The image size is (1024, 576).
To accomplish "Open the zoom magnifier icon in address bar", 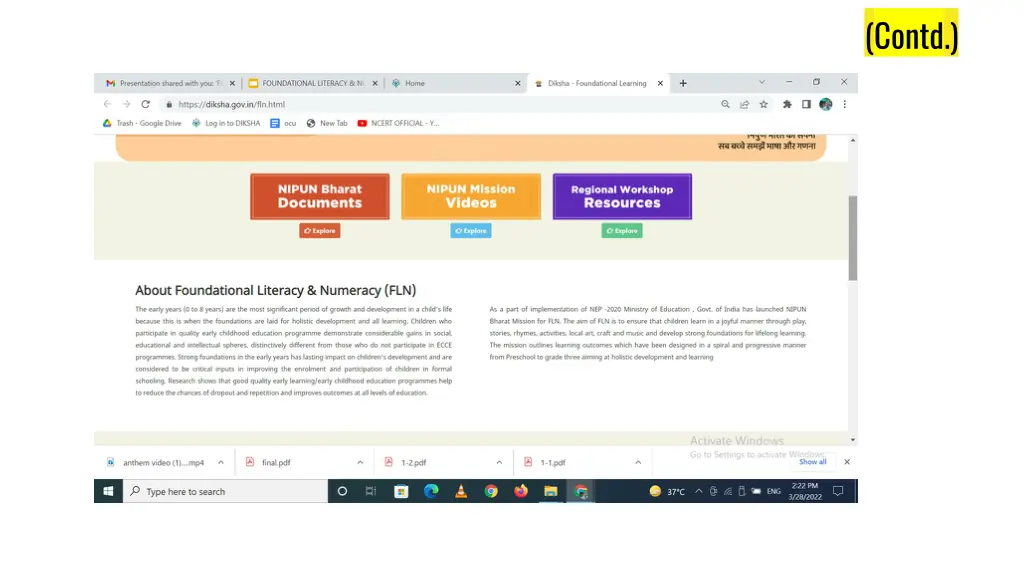I will point(725,104).
